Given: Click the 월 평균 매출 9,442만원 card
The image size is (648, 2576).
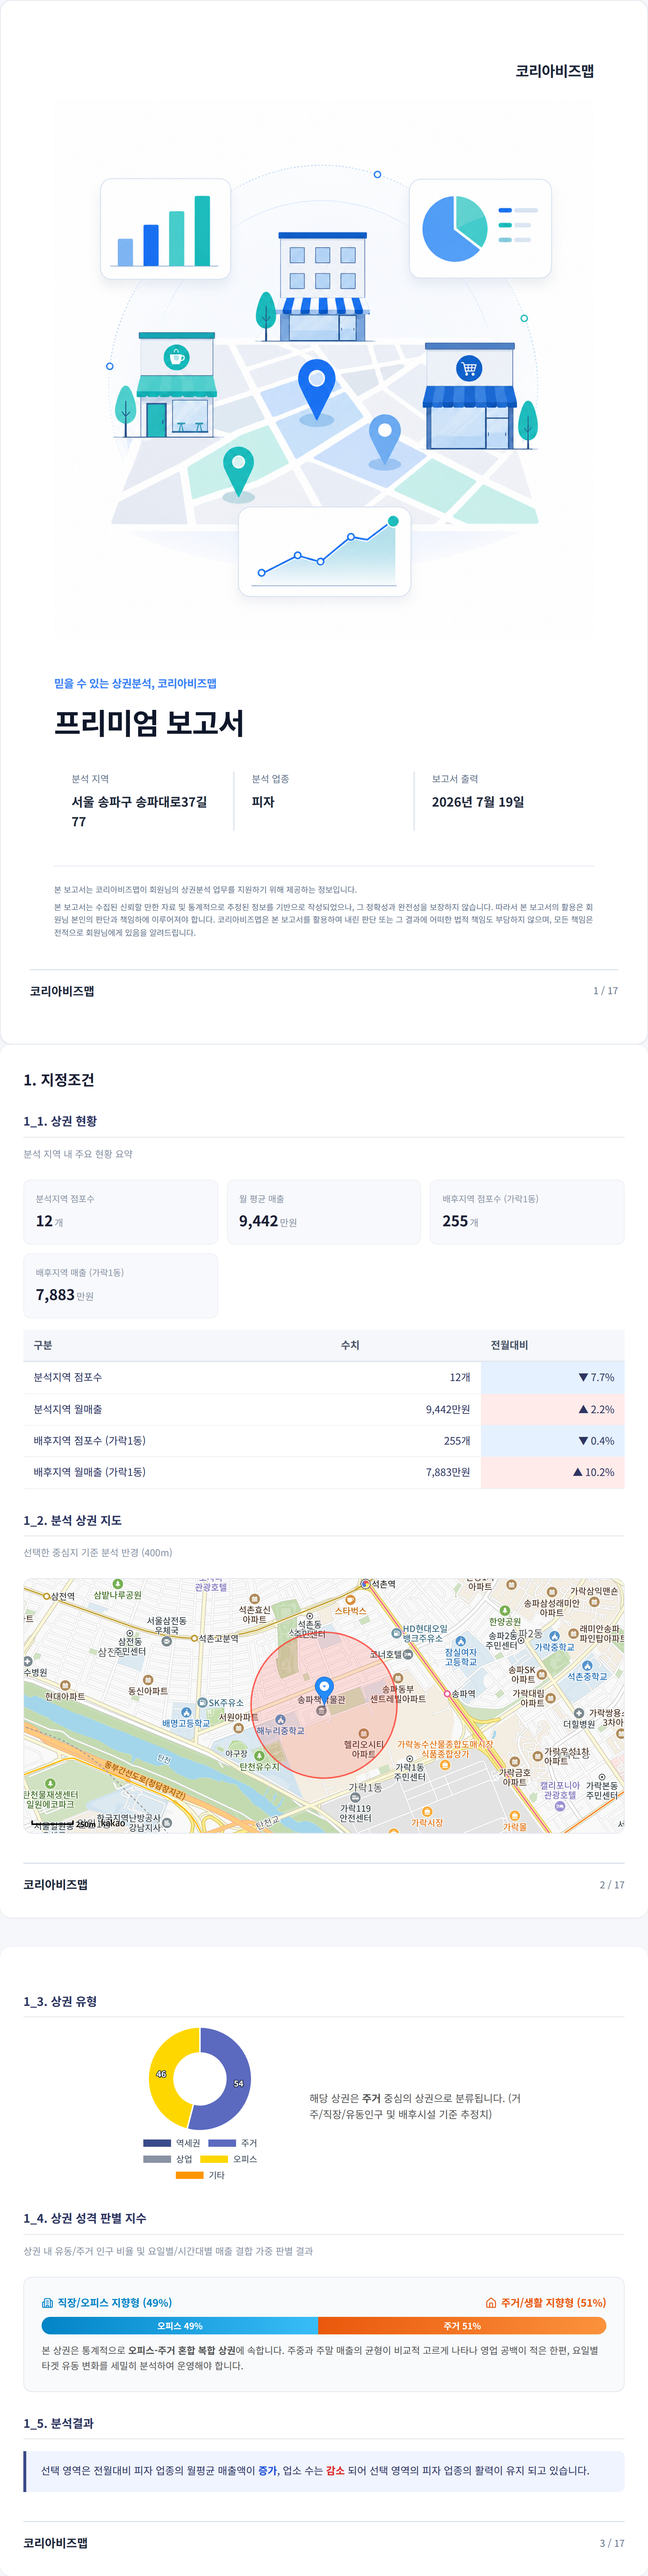Looking at the screenshot, I should point(324,1212).
